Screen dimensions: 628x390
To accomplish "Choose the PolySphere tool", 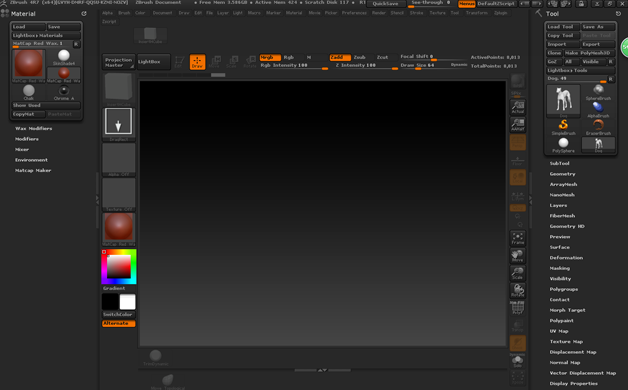I will coord(564,145).
